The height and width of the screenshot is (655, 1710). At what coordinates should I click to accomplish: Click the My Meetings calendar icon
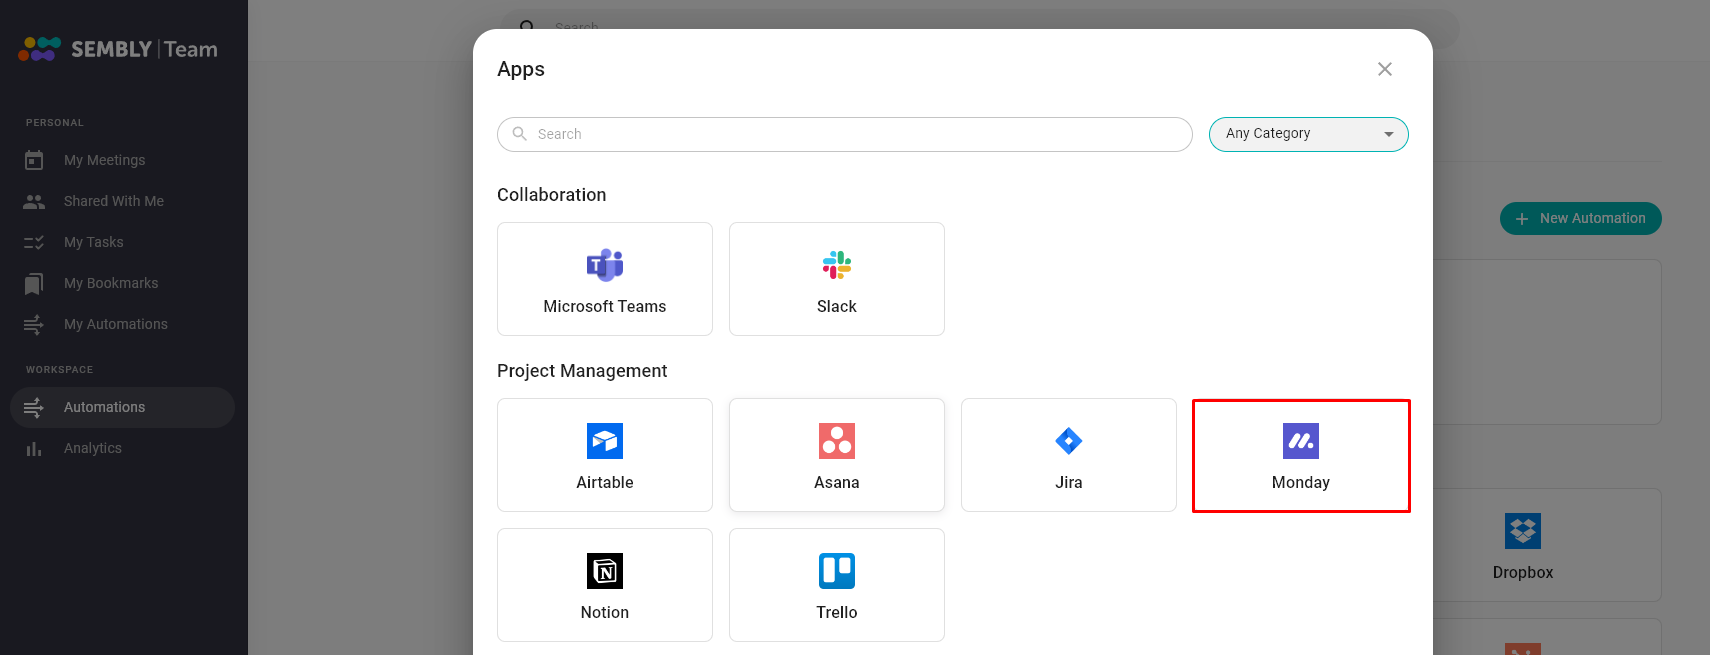pyautogui.click(x=34, y=160)
